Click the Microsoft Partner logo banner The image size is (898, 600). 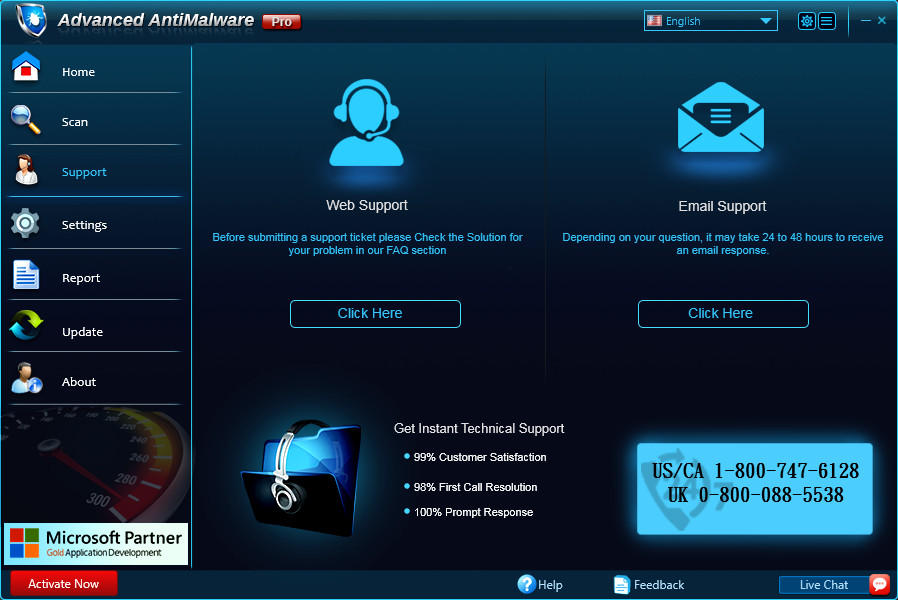pos(96,543)
